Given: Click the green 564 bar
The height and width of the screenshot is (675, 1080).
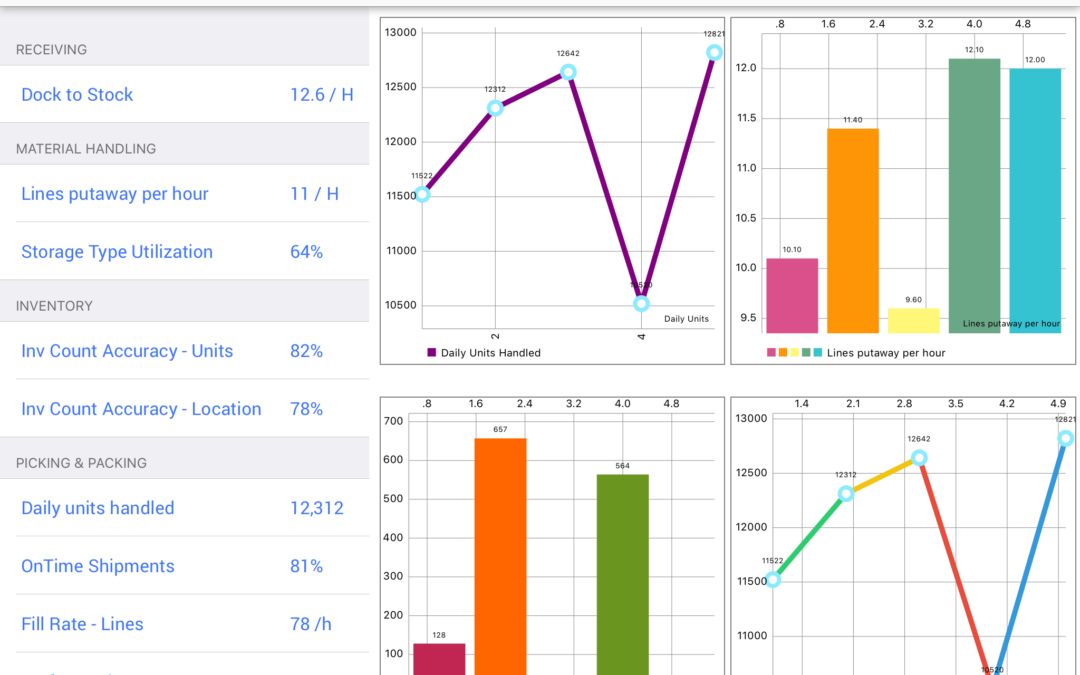Looking at the screenshot, I should click(622, 575).
